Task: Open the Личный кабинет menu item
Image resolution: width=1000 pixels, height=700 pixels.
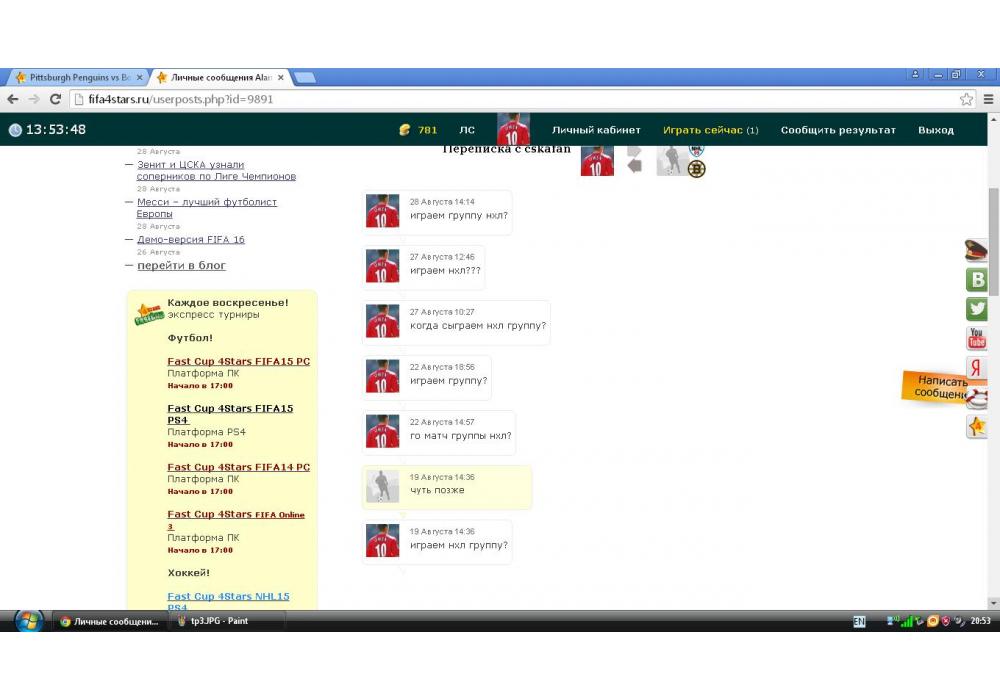Action: pos(596,130)
